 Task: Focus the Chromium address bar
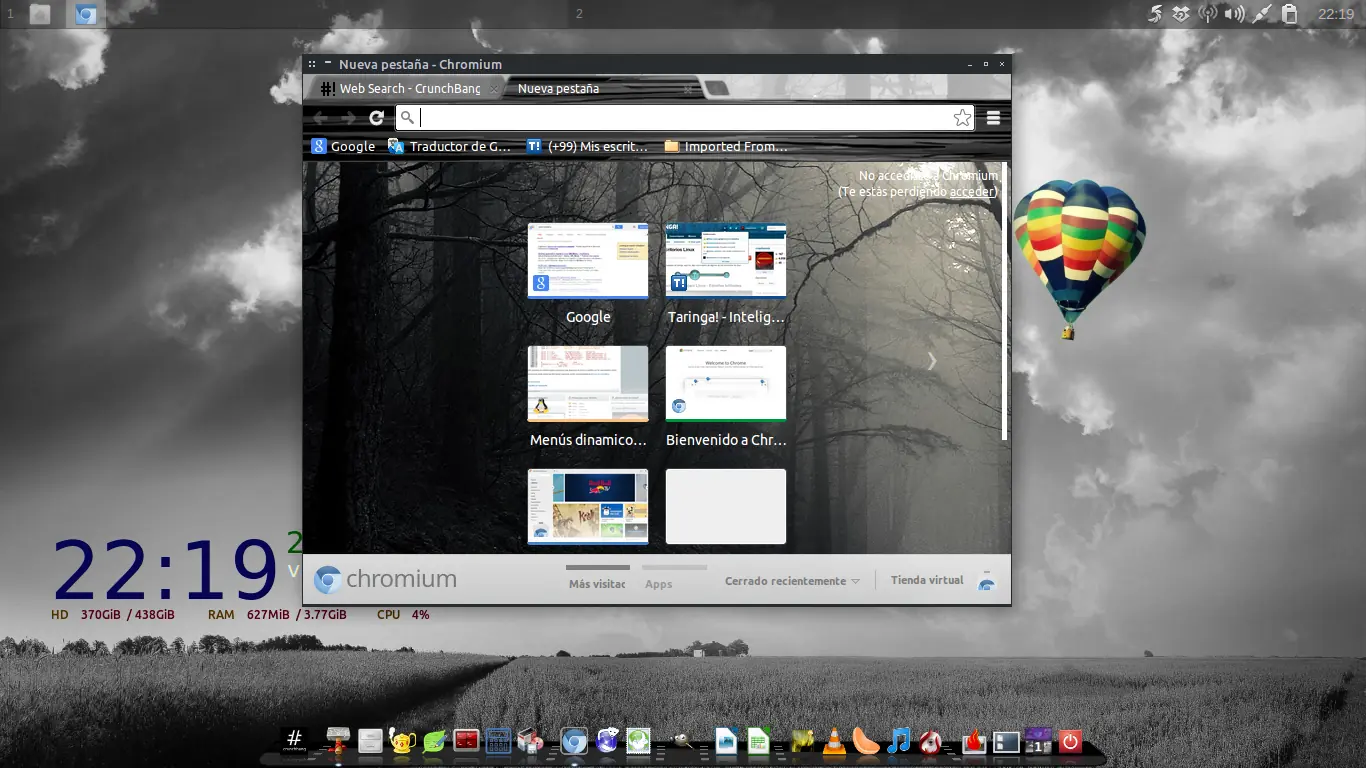tap(684, 118)
